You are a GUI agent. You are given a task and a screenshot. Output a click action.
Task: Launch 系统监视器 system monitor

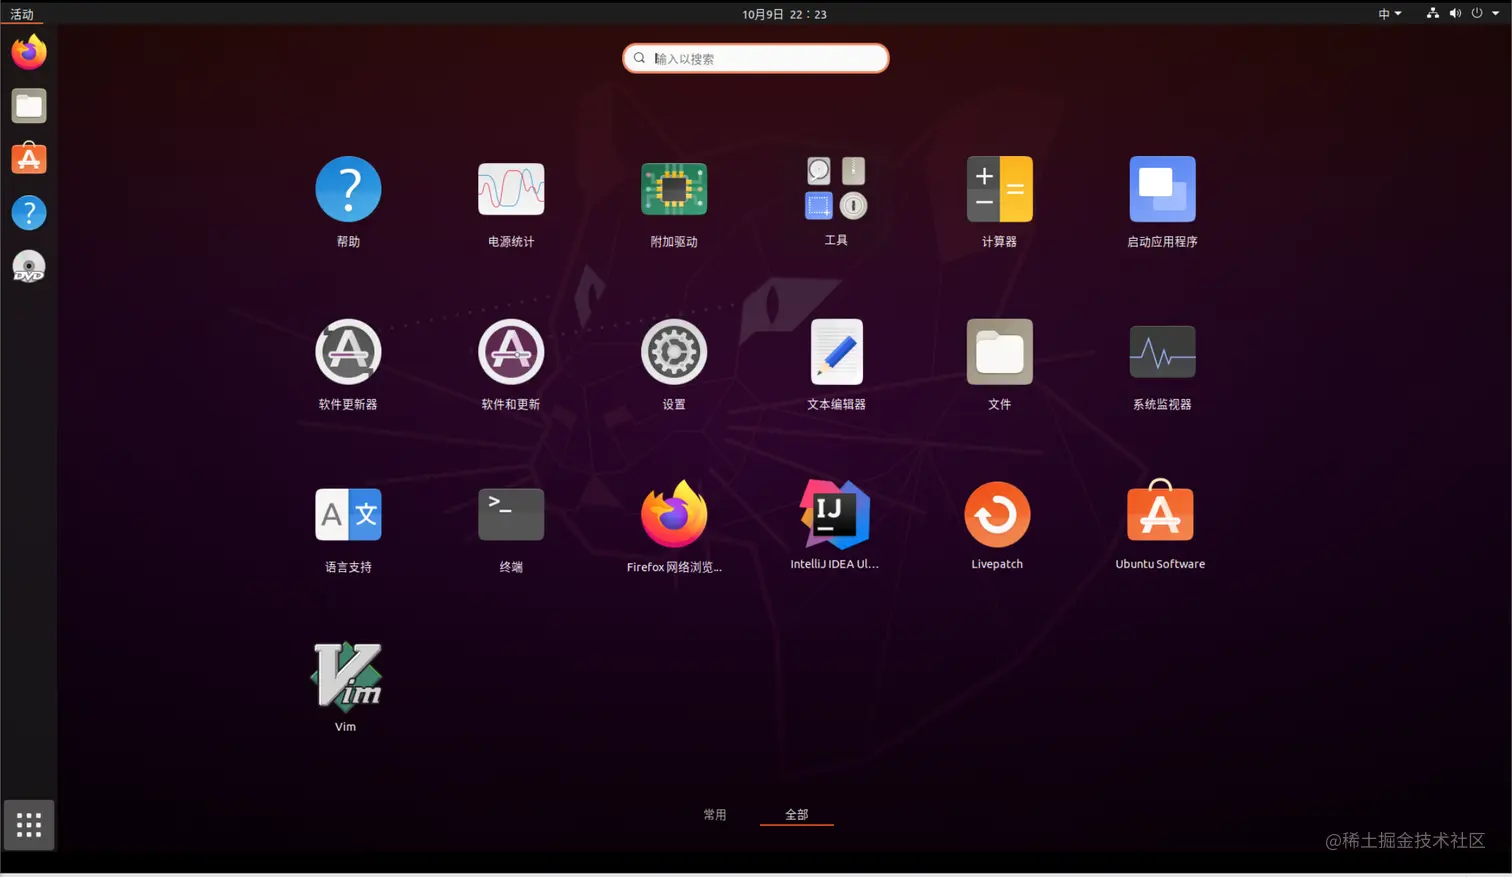[x=1162, y=352]
